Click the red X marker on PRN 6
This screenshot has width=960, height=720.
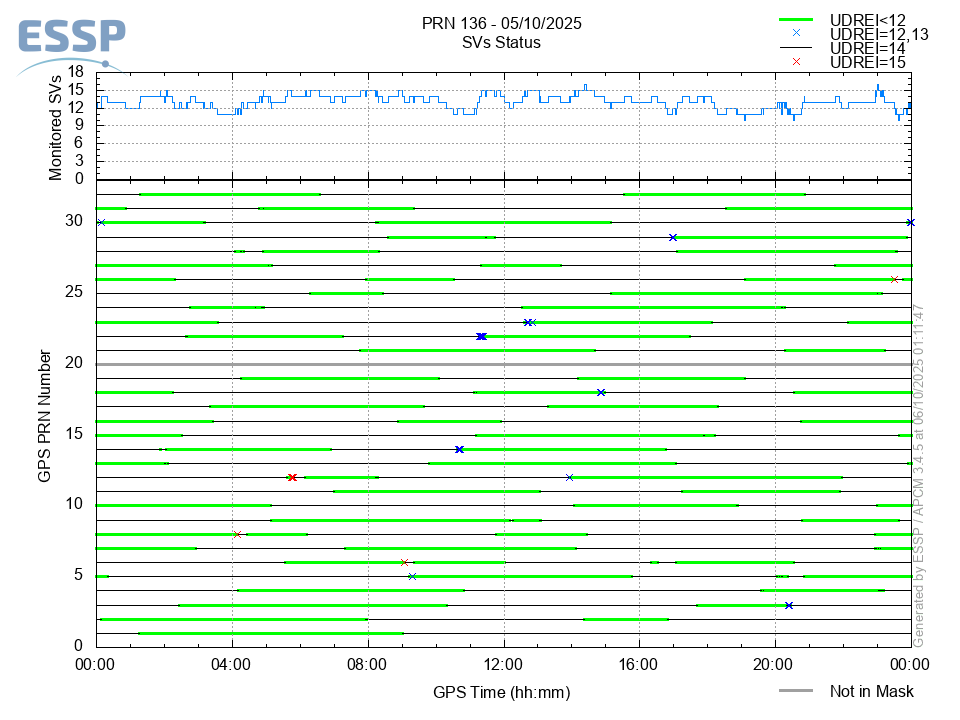tap(404, 563)
